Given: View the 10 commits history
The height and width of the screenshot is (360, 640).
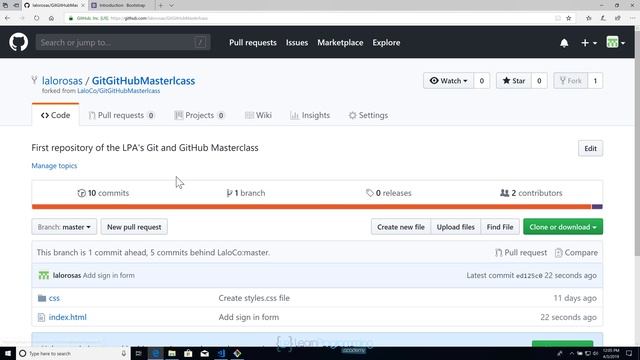Looking at the screenshot, I should (x=103, y=193).
